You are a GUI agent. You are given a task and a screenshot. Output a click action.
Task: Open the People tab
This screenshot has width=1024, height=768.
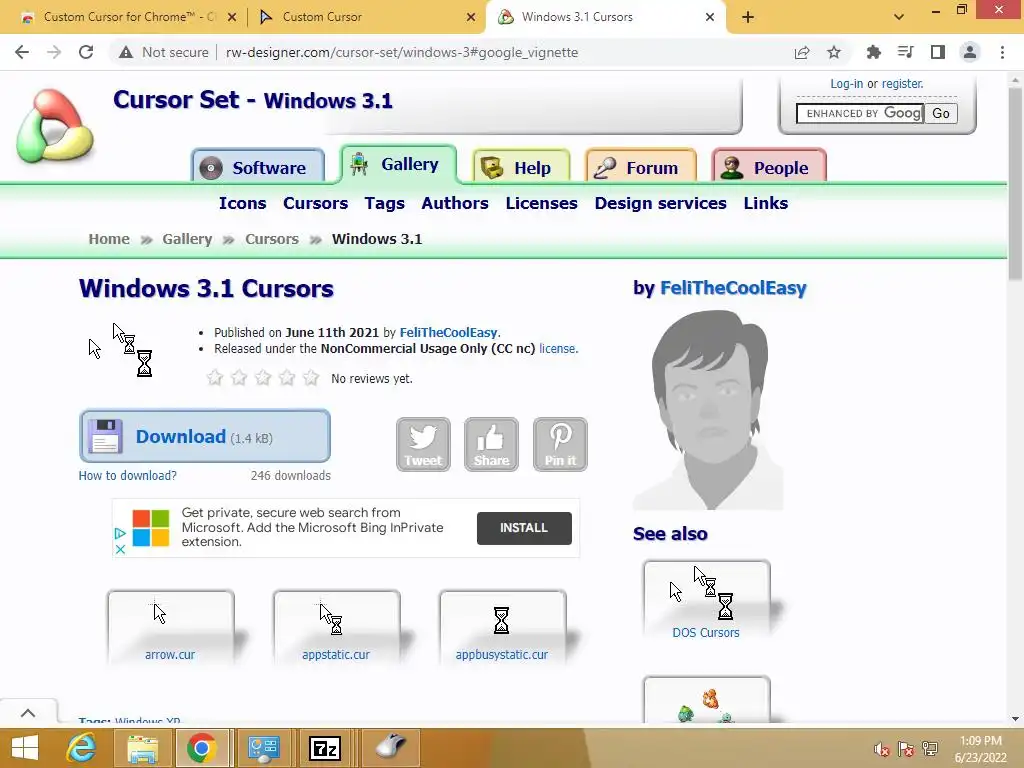pos(769,168)
